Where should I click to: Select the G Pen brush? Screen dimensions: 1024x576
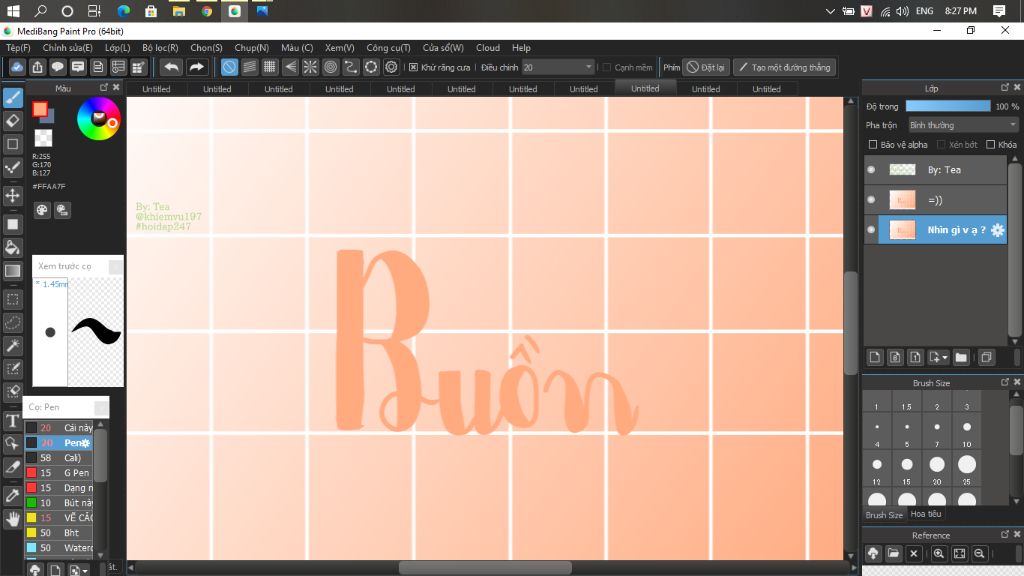[x=59, y=473]
